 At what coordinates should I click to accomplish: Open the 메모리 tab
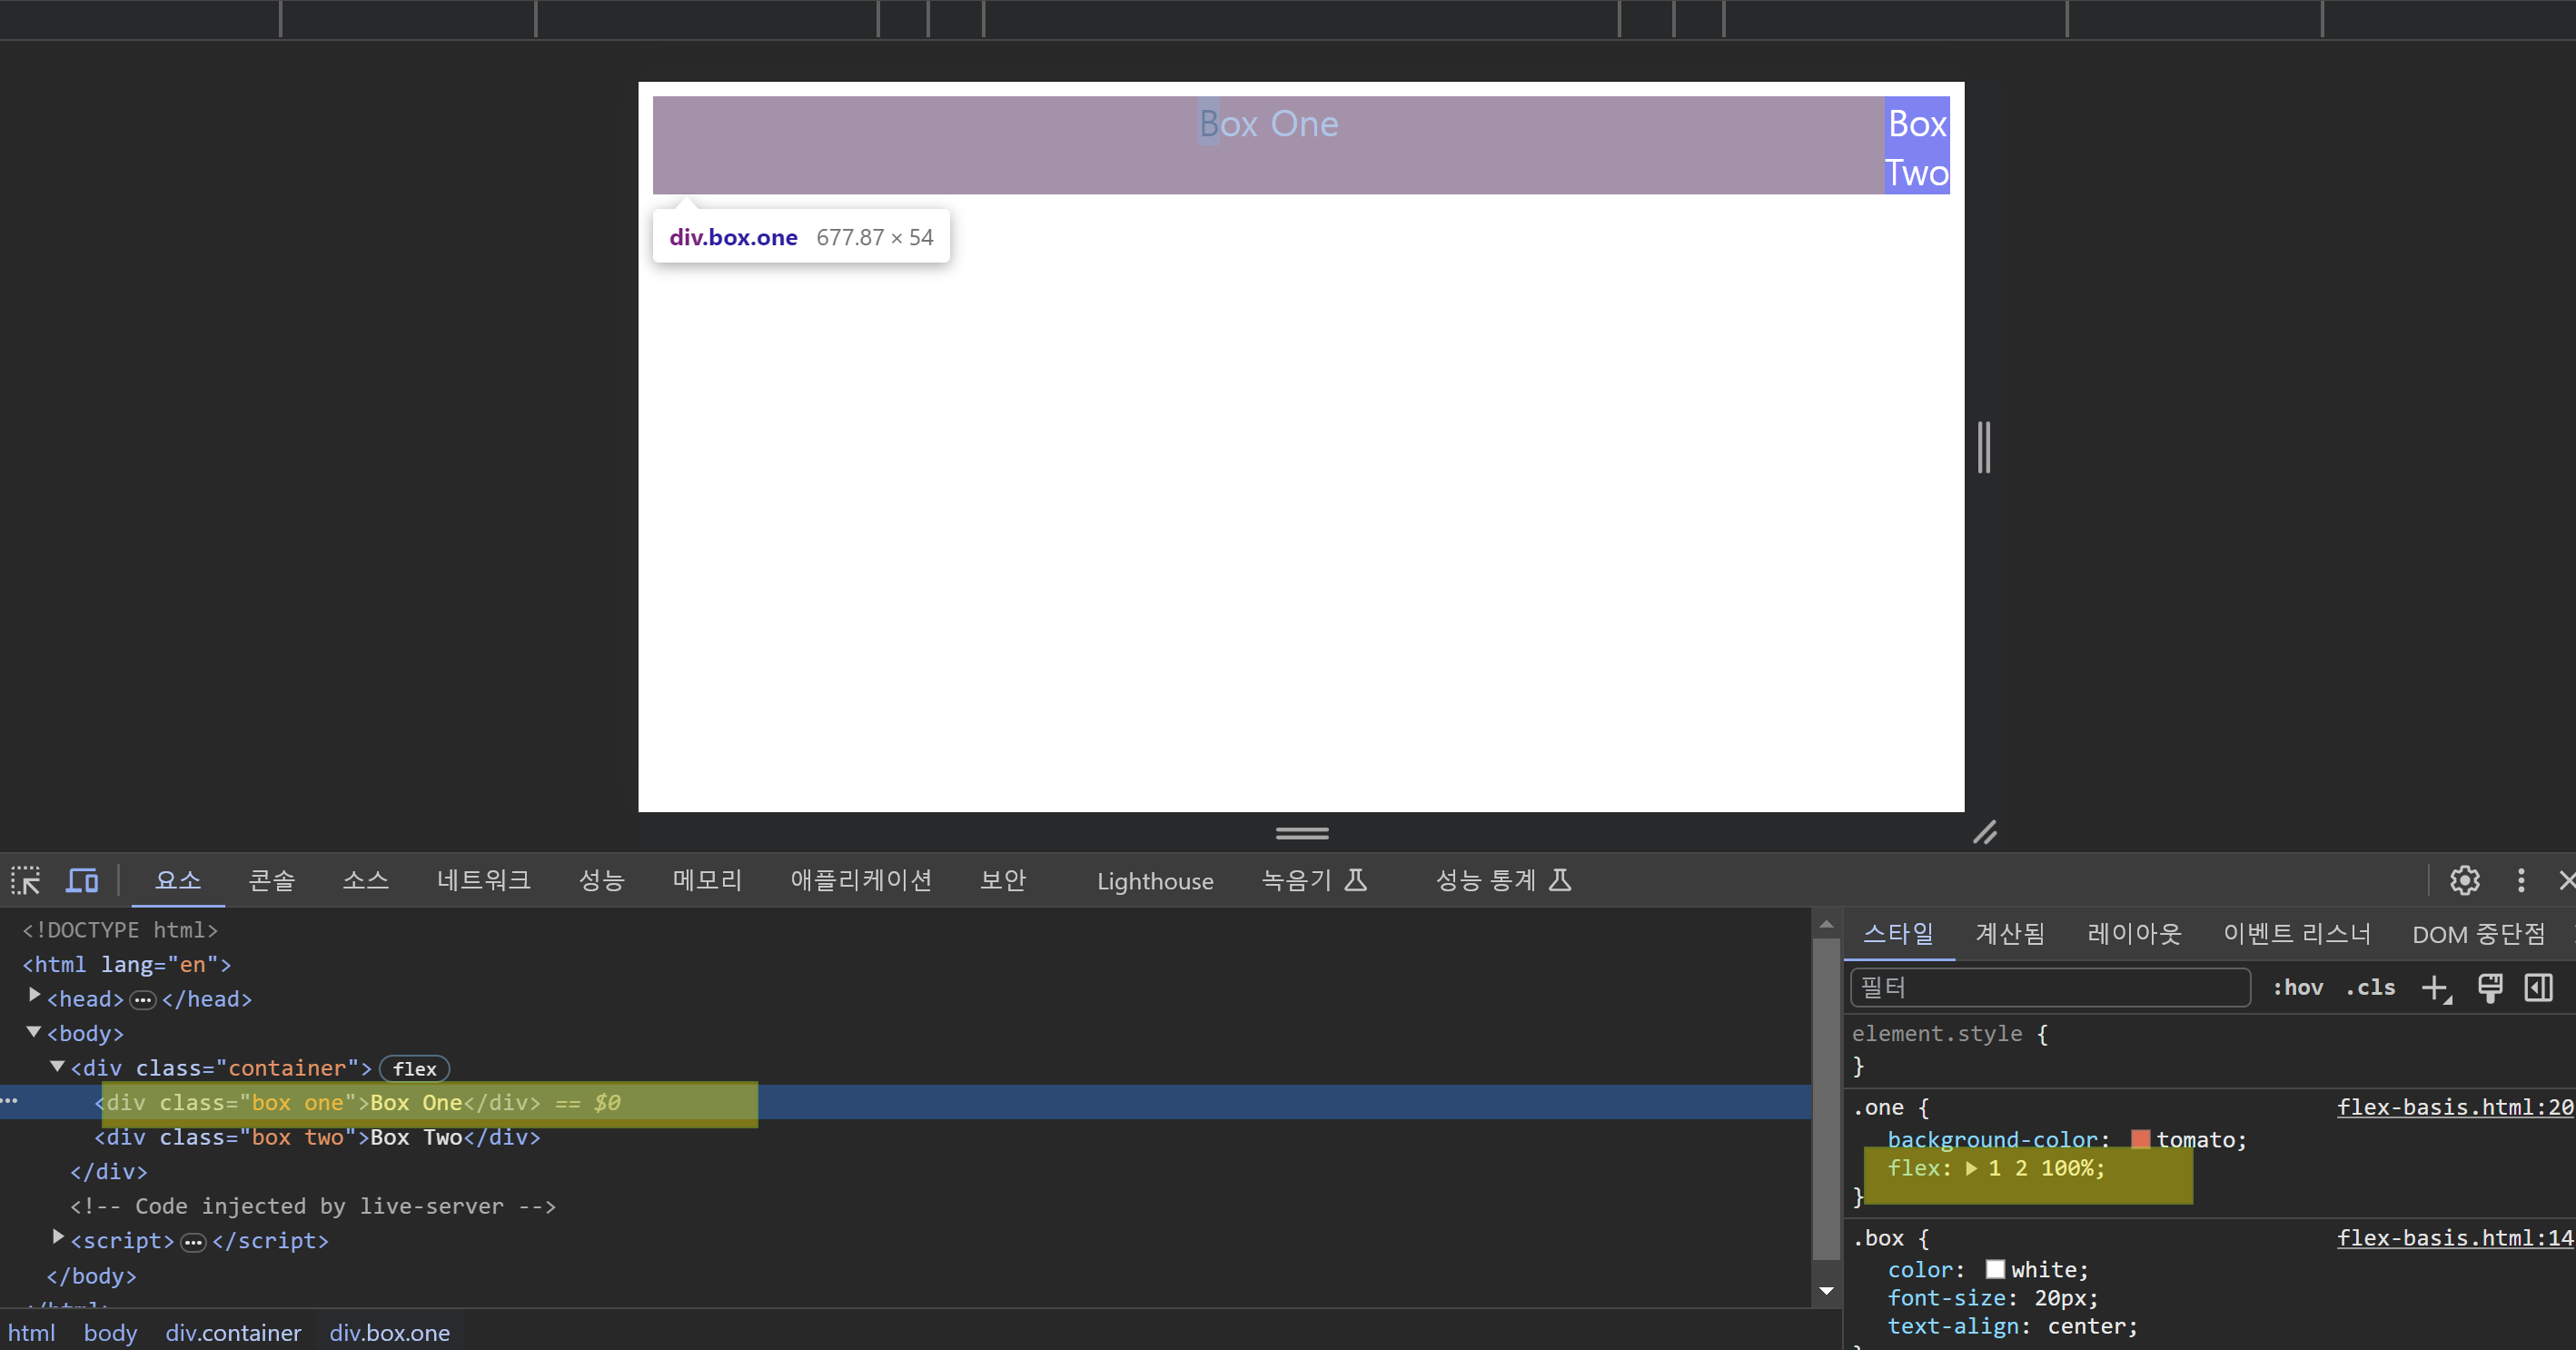(707, 880)
